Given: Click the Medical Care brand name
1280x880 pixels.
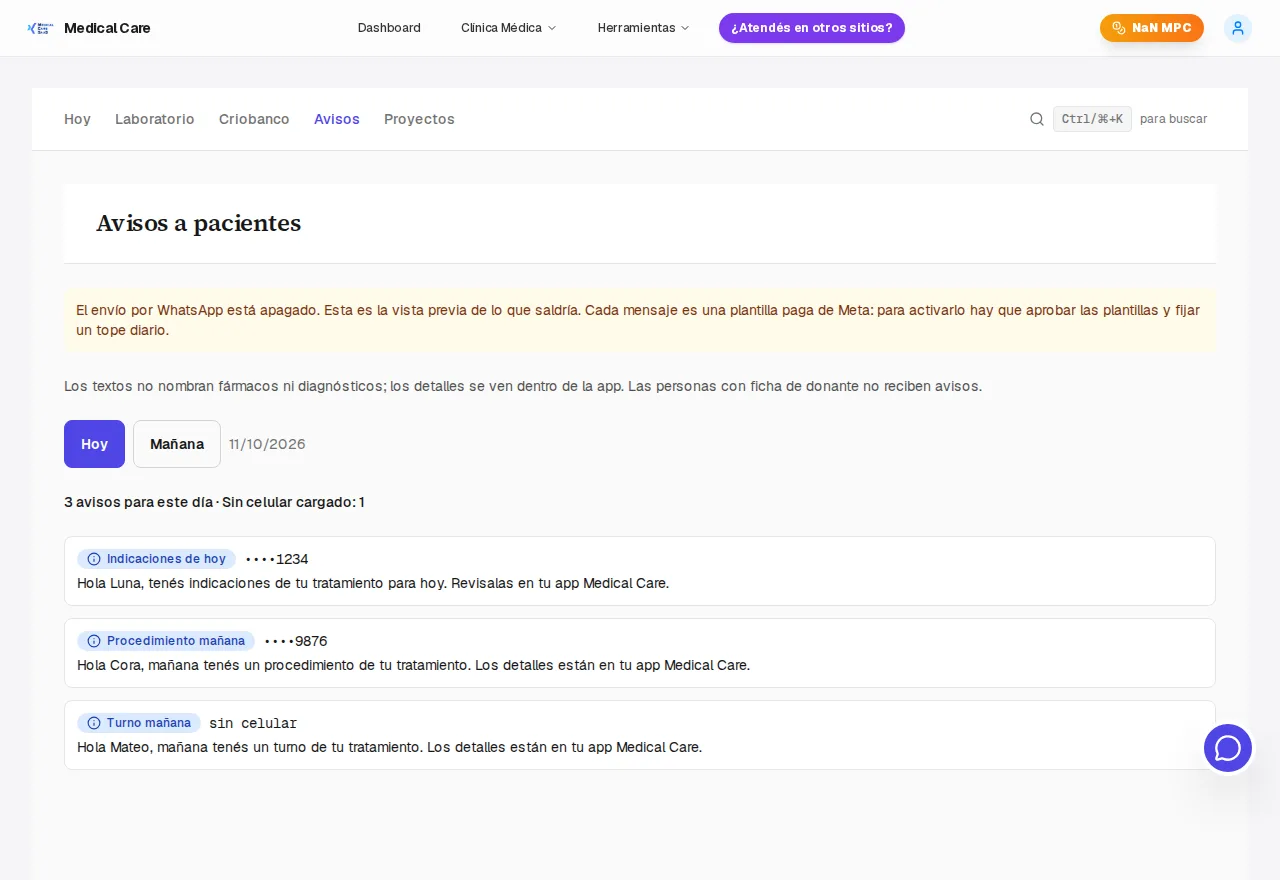Looking at the screenshot, I should [107, 28].
